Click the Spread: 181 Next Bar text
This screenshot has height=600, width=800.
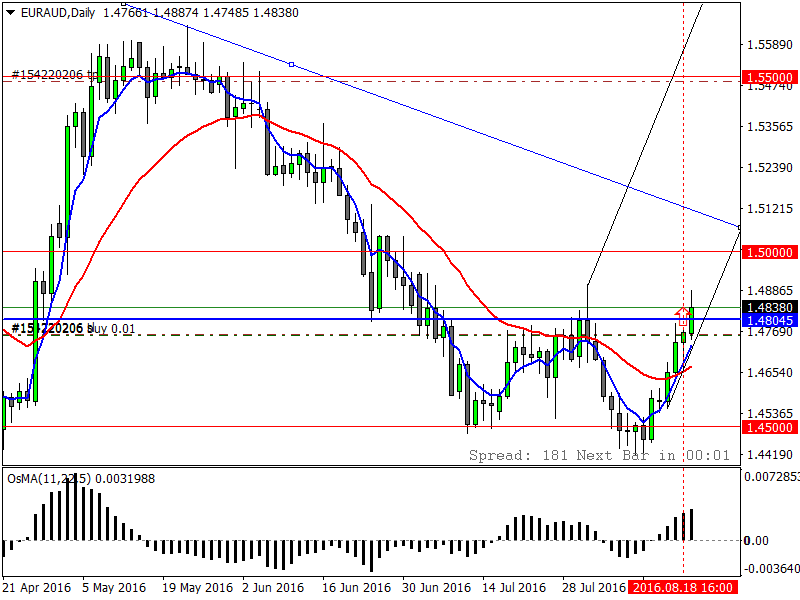599,455
